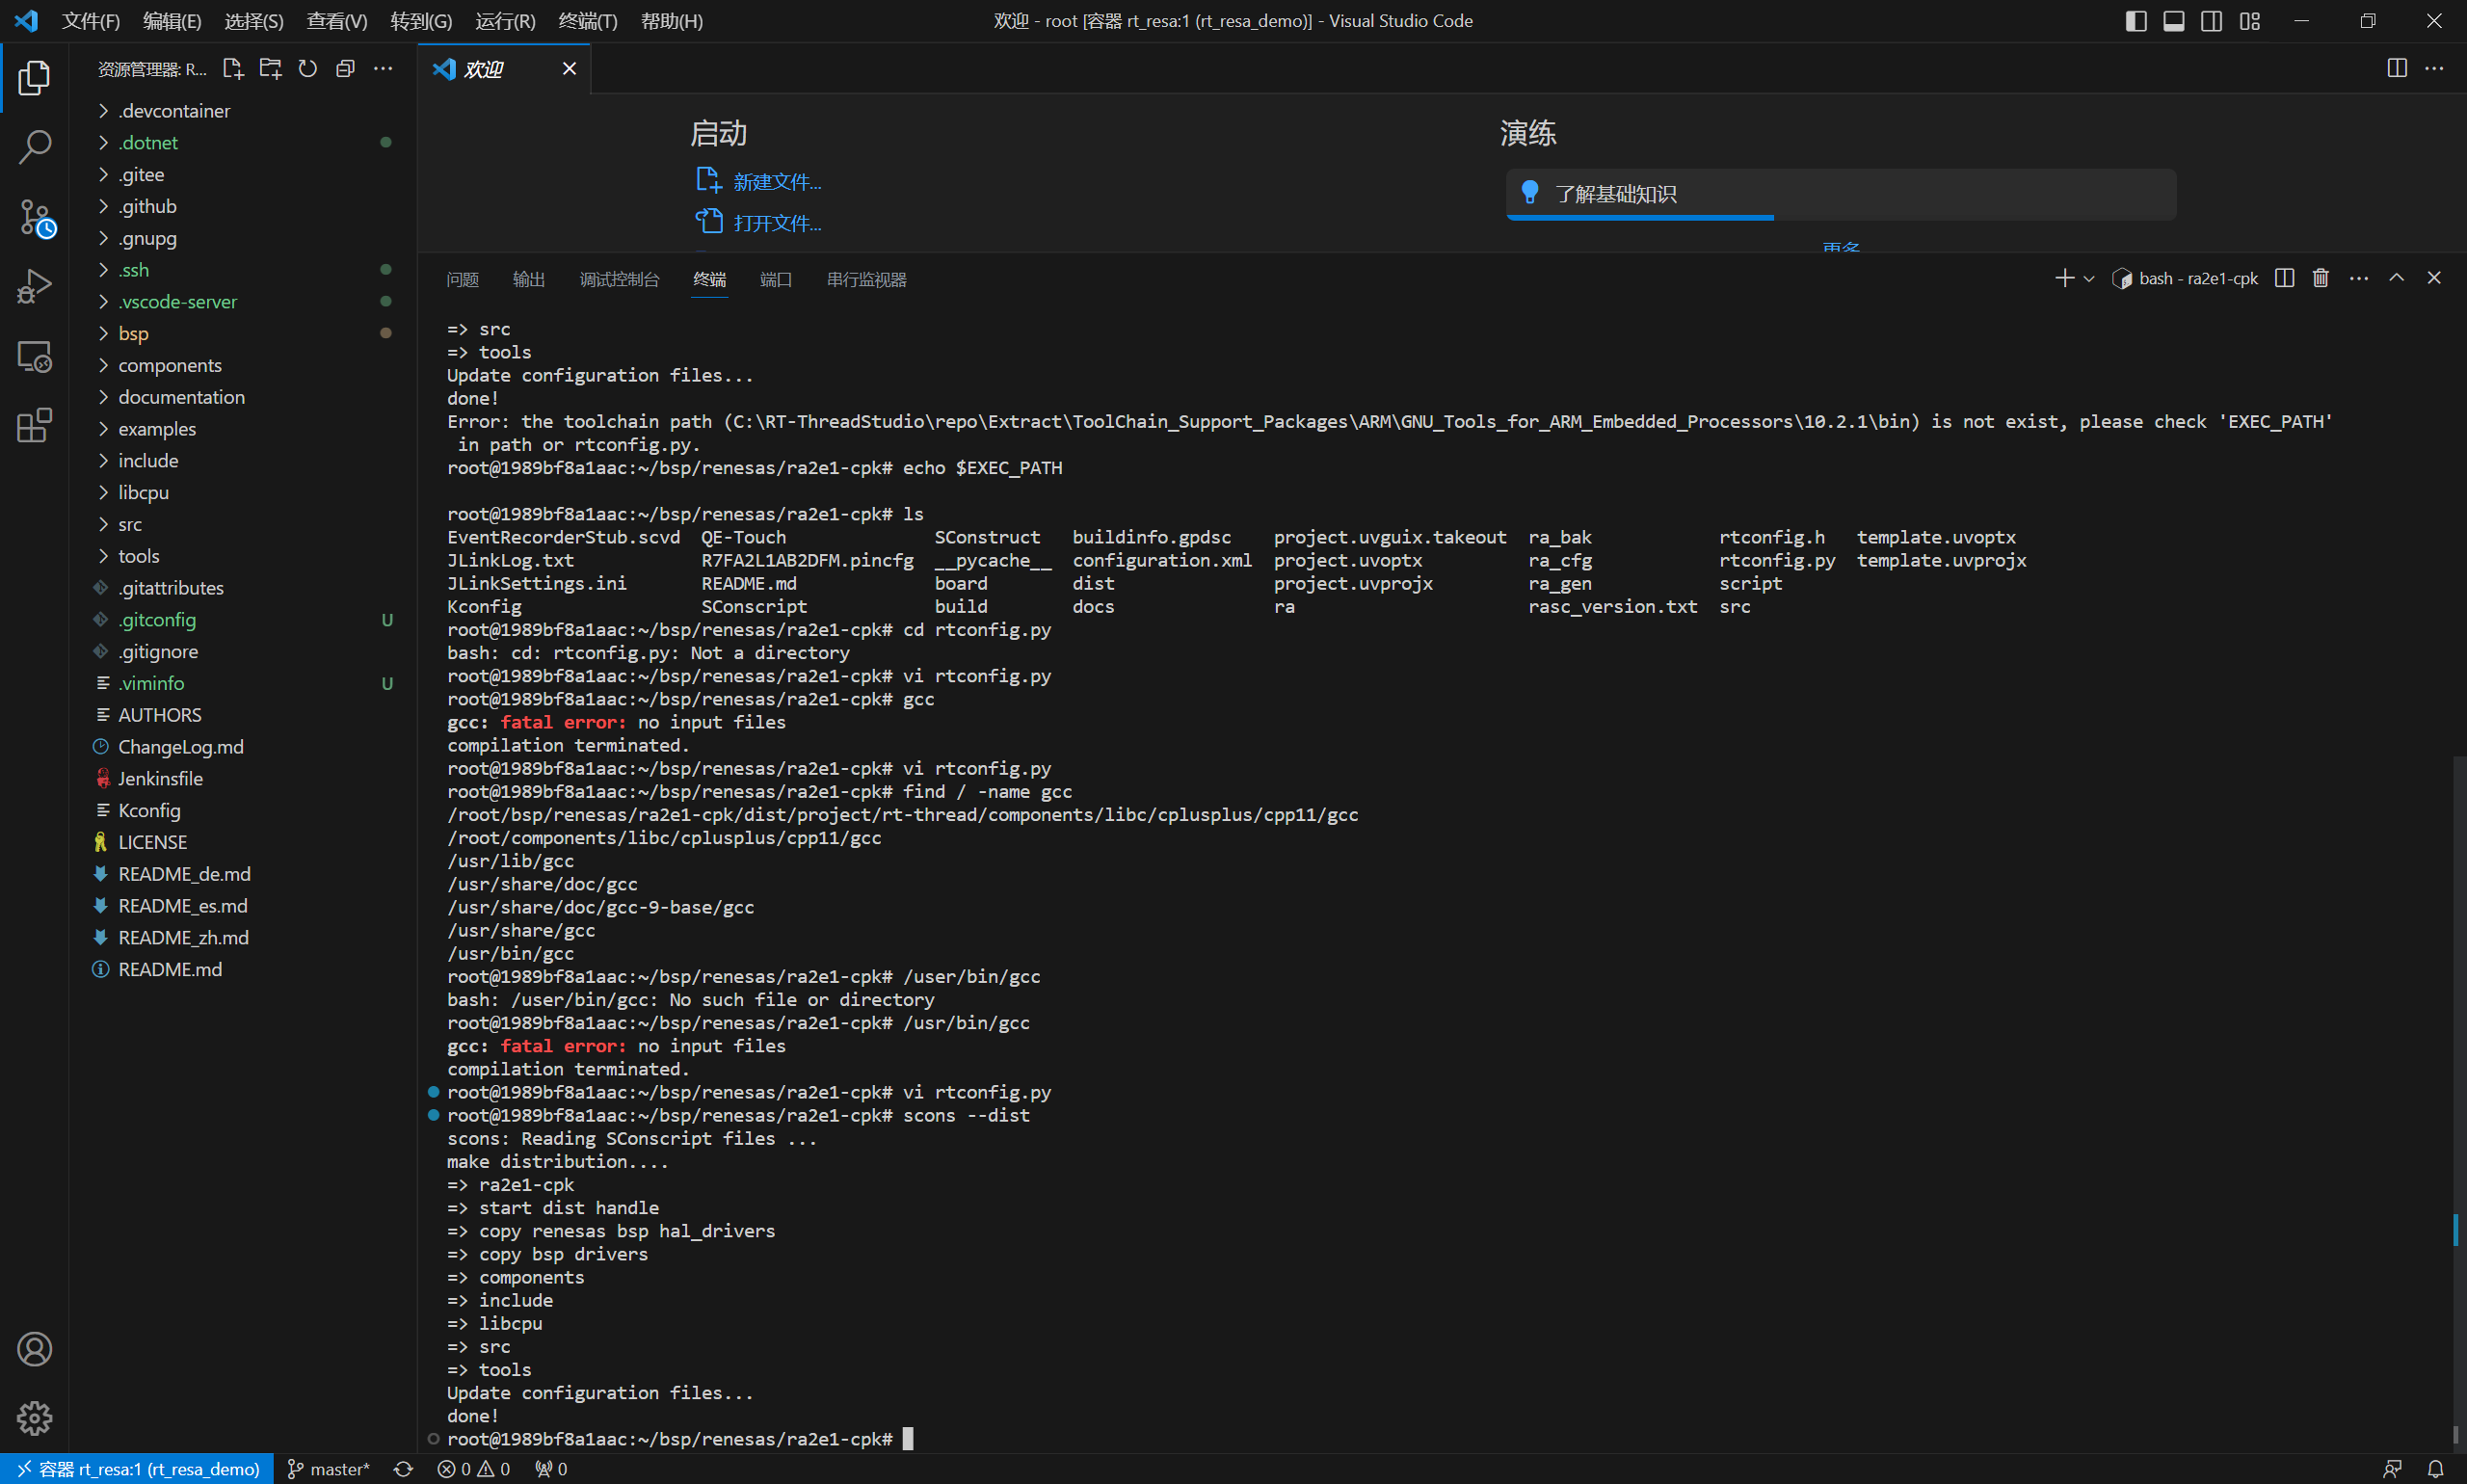The image size is (2467, 1484).
Task: Open the Search view in activity bar
Action: pos(34,147)
